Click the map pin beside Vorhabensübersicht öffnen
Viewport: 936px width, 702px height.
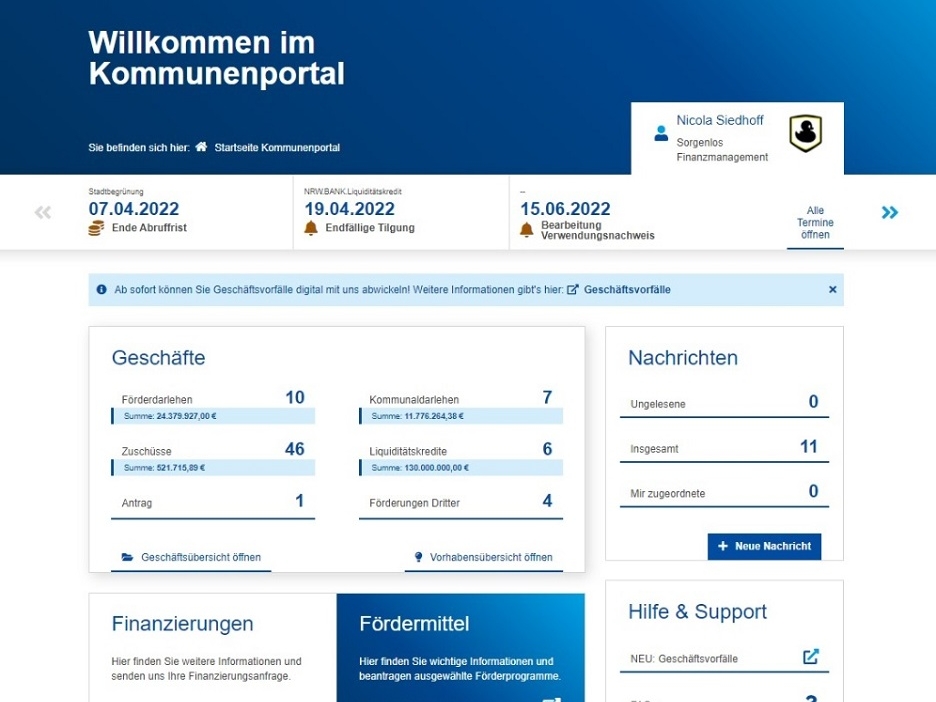(417, 558)
